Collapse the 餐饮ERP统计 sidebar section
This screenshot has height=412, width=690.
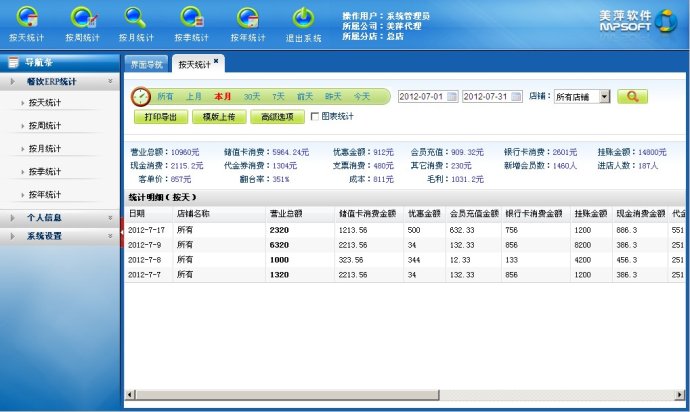pyautogui.click(x=110, y=81)
